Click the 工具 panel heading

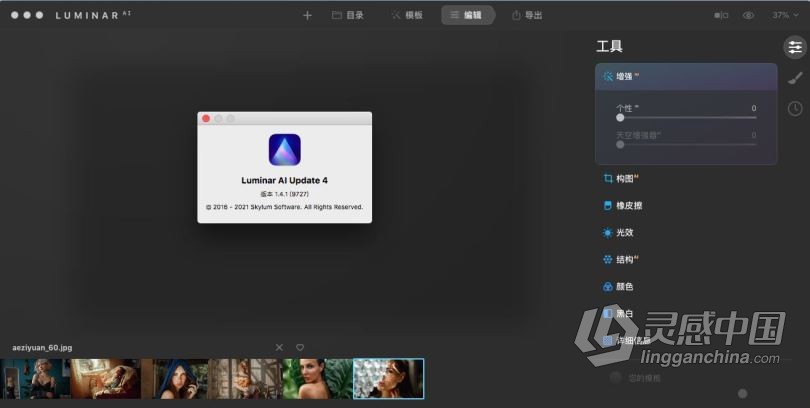coord(609,46)
